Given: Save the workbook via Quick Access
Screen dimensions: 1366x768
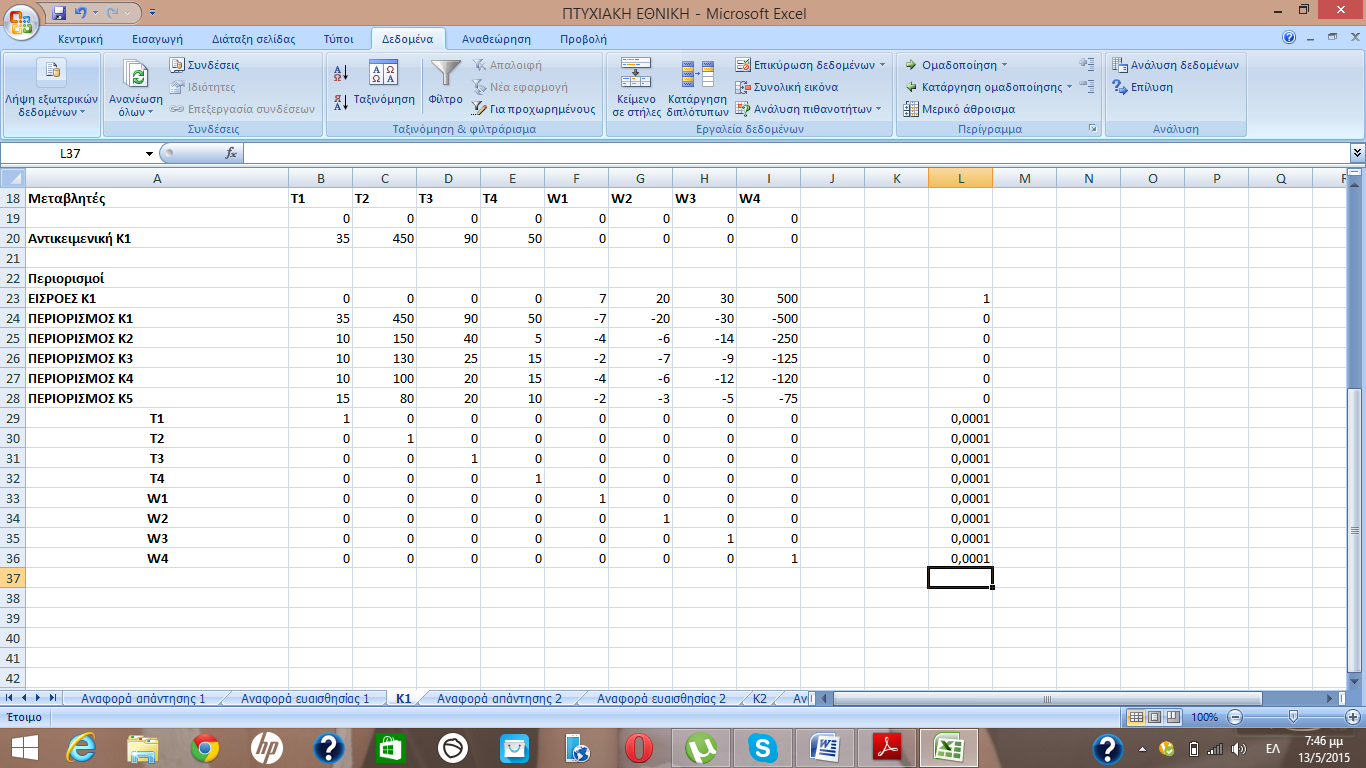Looking at the screenshot, I should click(x=59, y=13).
